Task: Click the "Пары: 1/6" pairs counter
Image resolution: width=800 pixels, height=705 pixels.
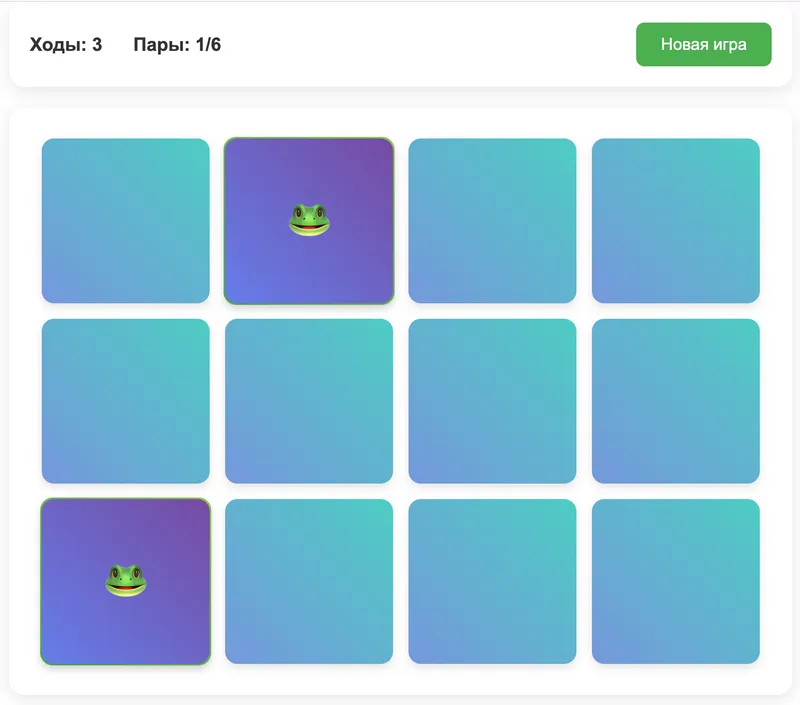Action: click(x=177, y=45)
